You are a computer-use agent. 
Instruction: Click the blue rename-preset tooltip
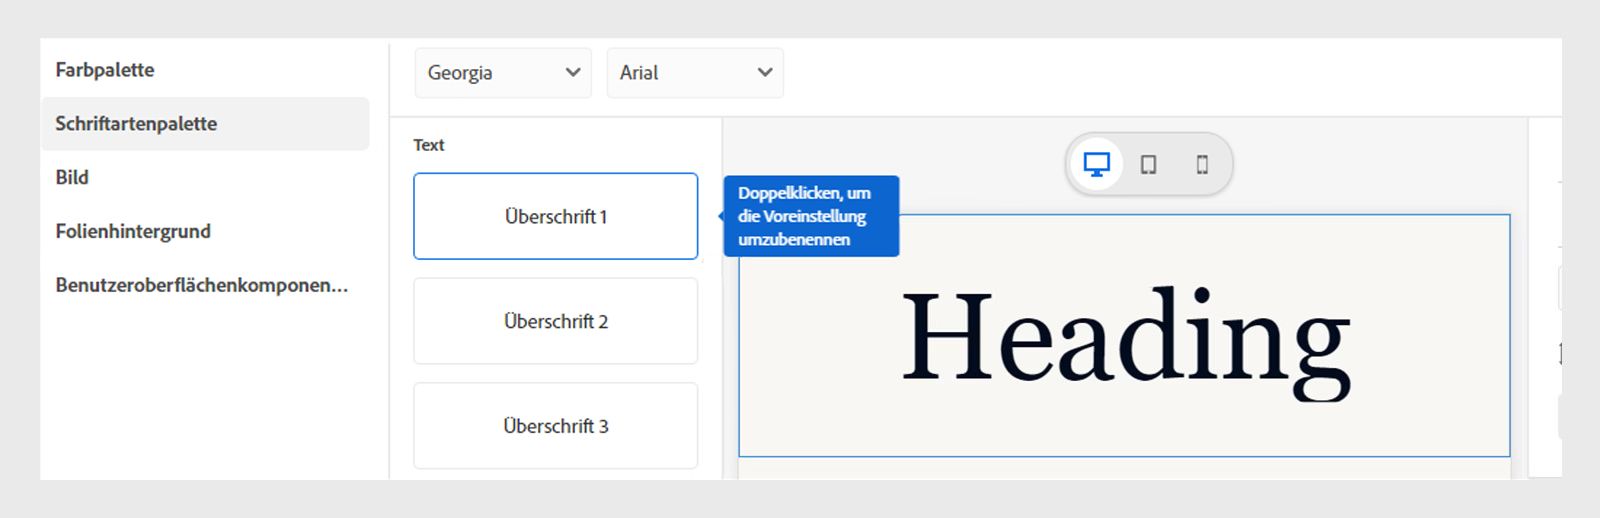pyautogui.click(x=810, y=216)
